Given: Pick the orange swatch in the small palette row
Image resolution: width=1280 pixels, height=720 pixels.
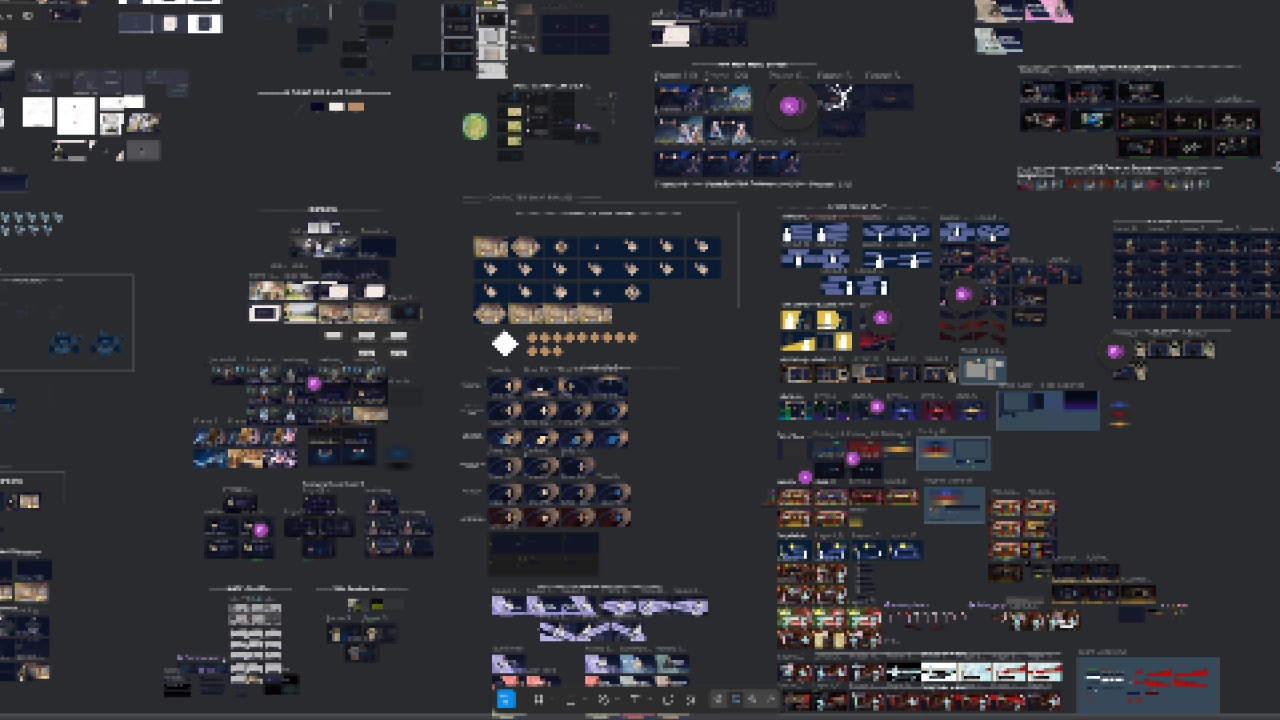Looking at the screenshot, I should (x=356, y=107).
